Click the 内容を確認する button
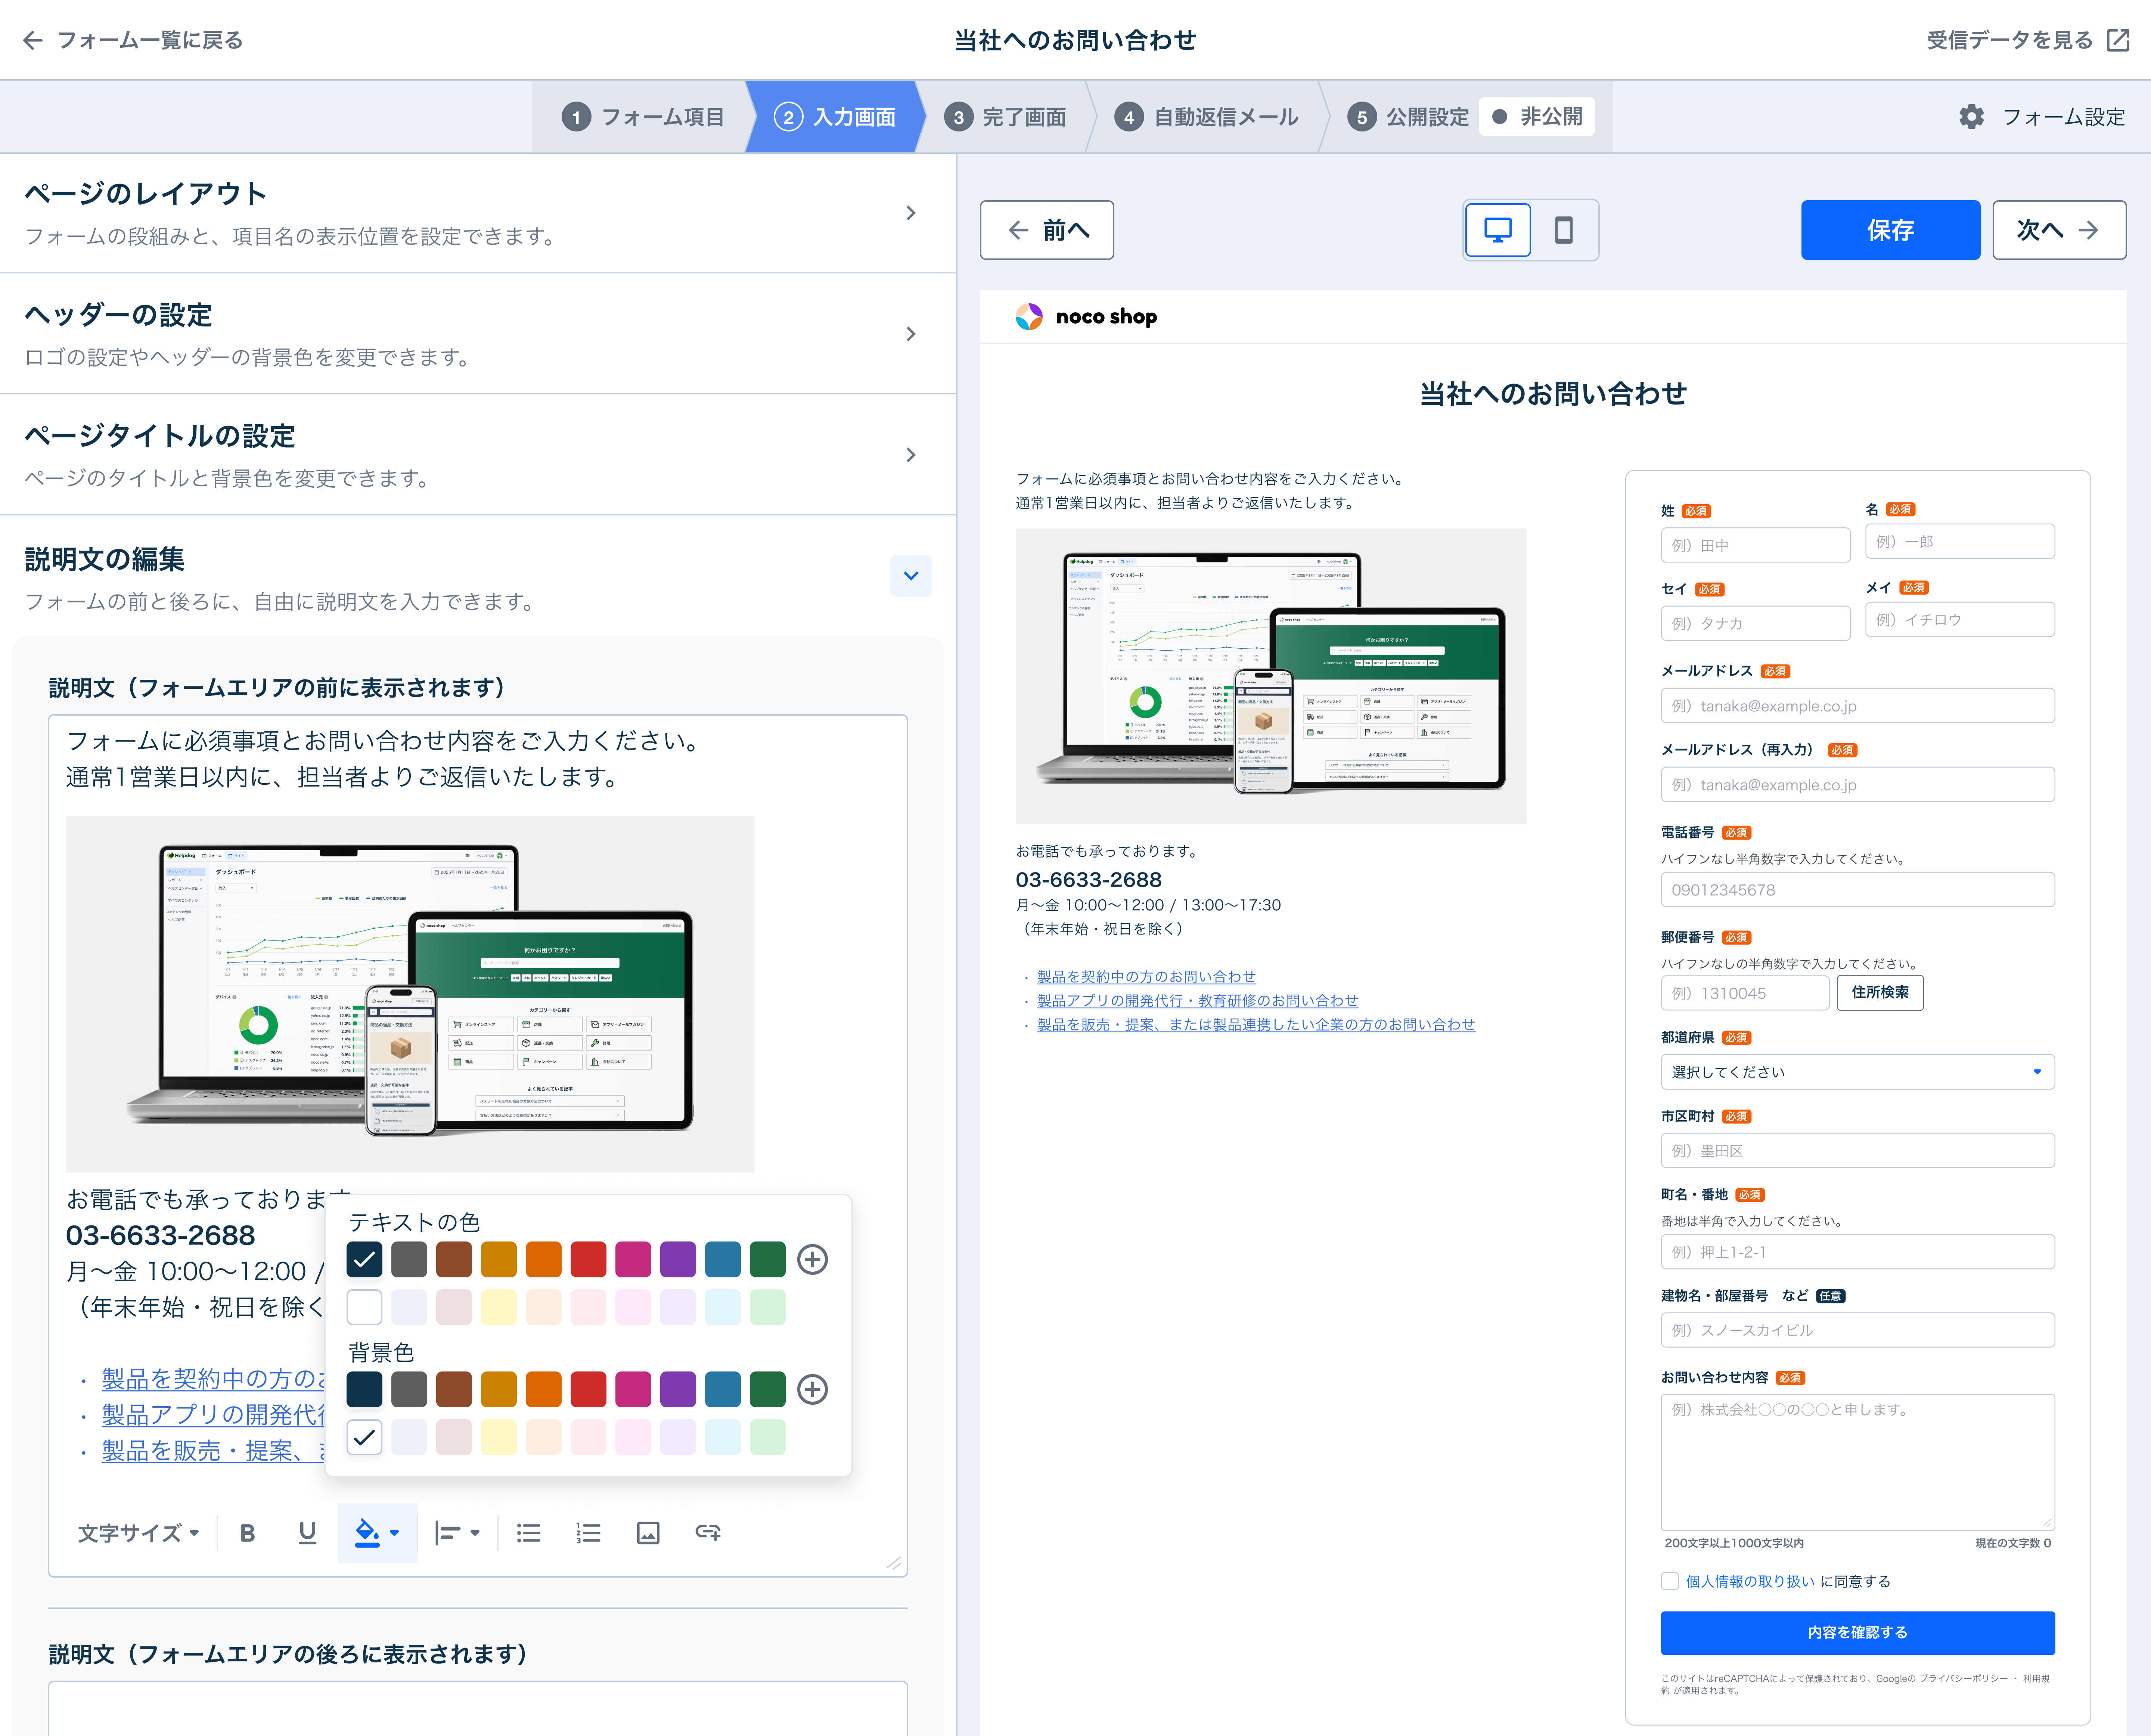Image resolution: width=2151 pixels, height=1736 pixels. pos(1857,1632)
